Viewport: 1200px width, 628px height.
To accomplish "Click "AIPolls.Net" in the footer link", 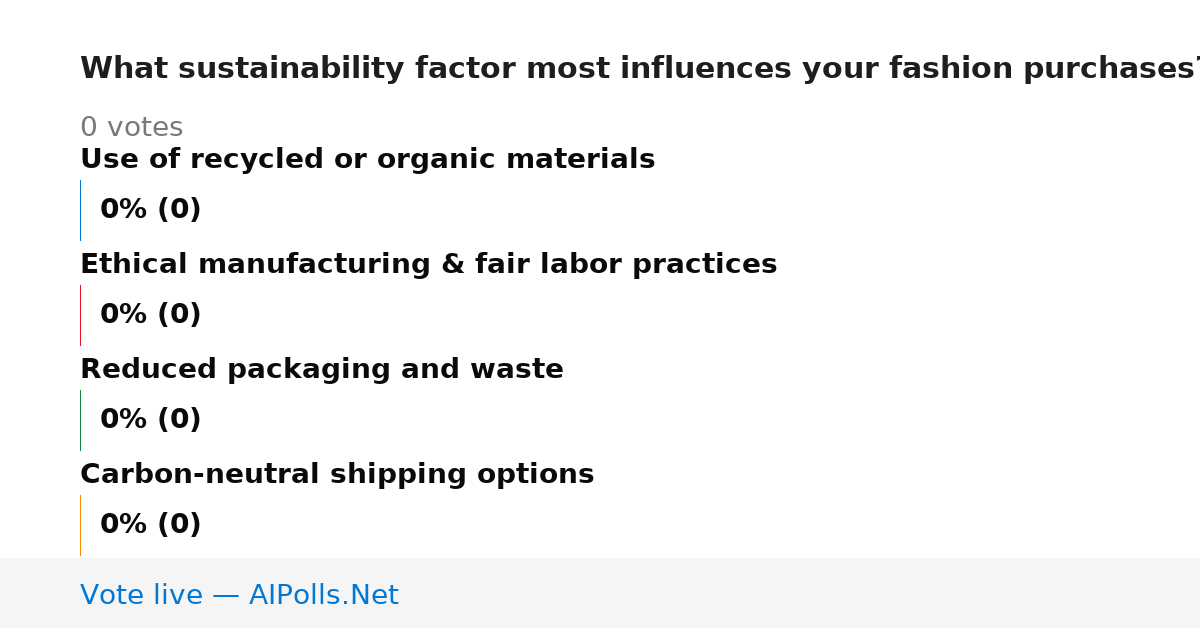I will point(323,595).
